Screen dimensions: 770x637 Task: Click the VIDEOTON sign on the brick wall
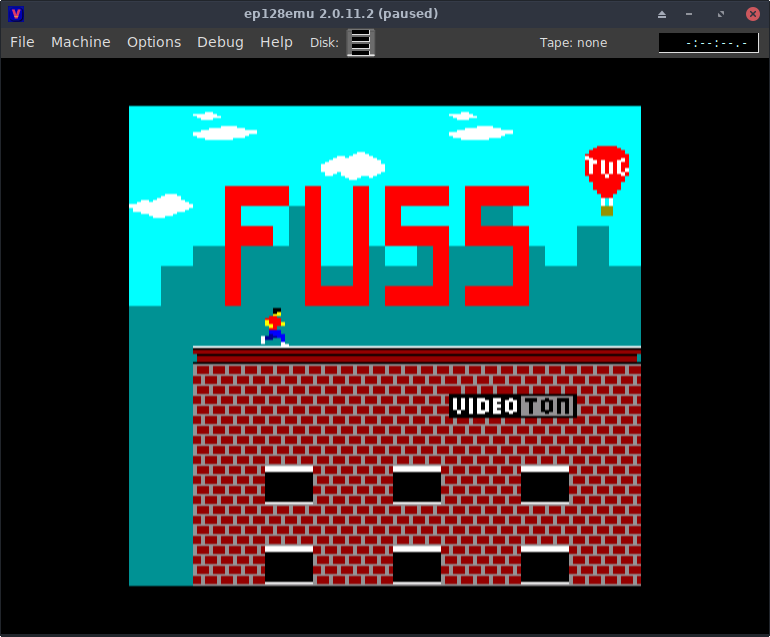(x=513, y=406)
